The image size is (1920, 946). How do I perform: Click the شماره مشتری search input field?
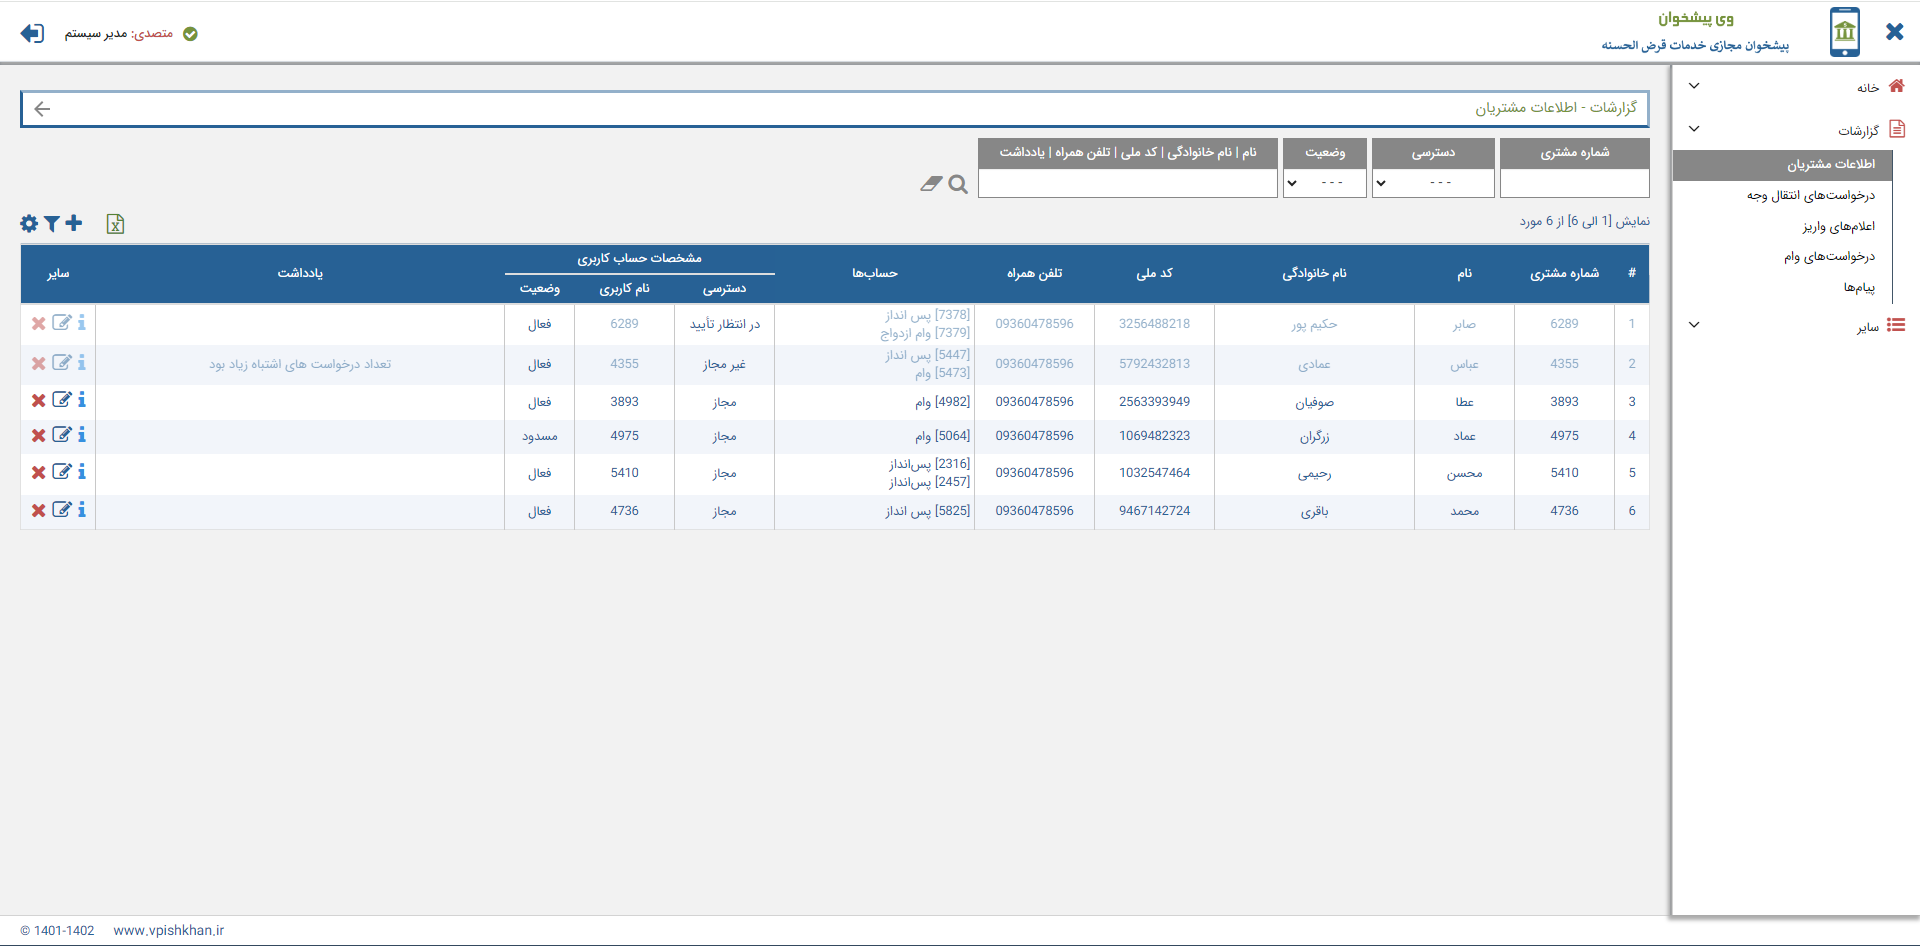point(1574,183)
